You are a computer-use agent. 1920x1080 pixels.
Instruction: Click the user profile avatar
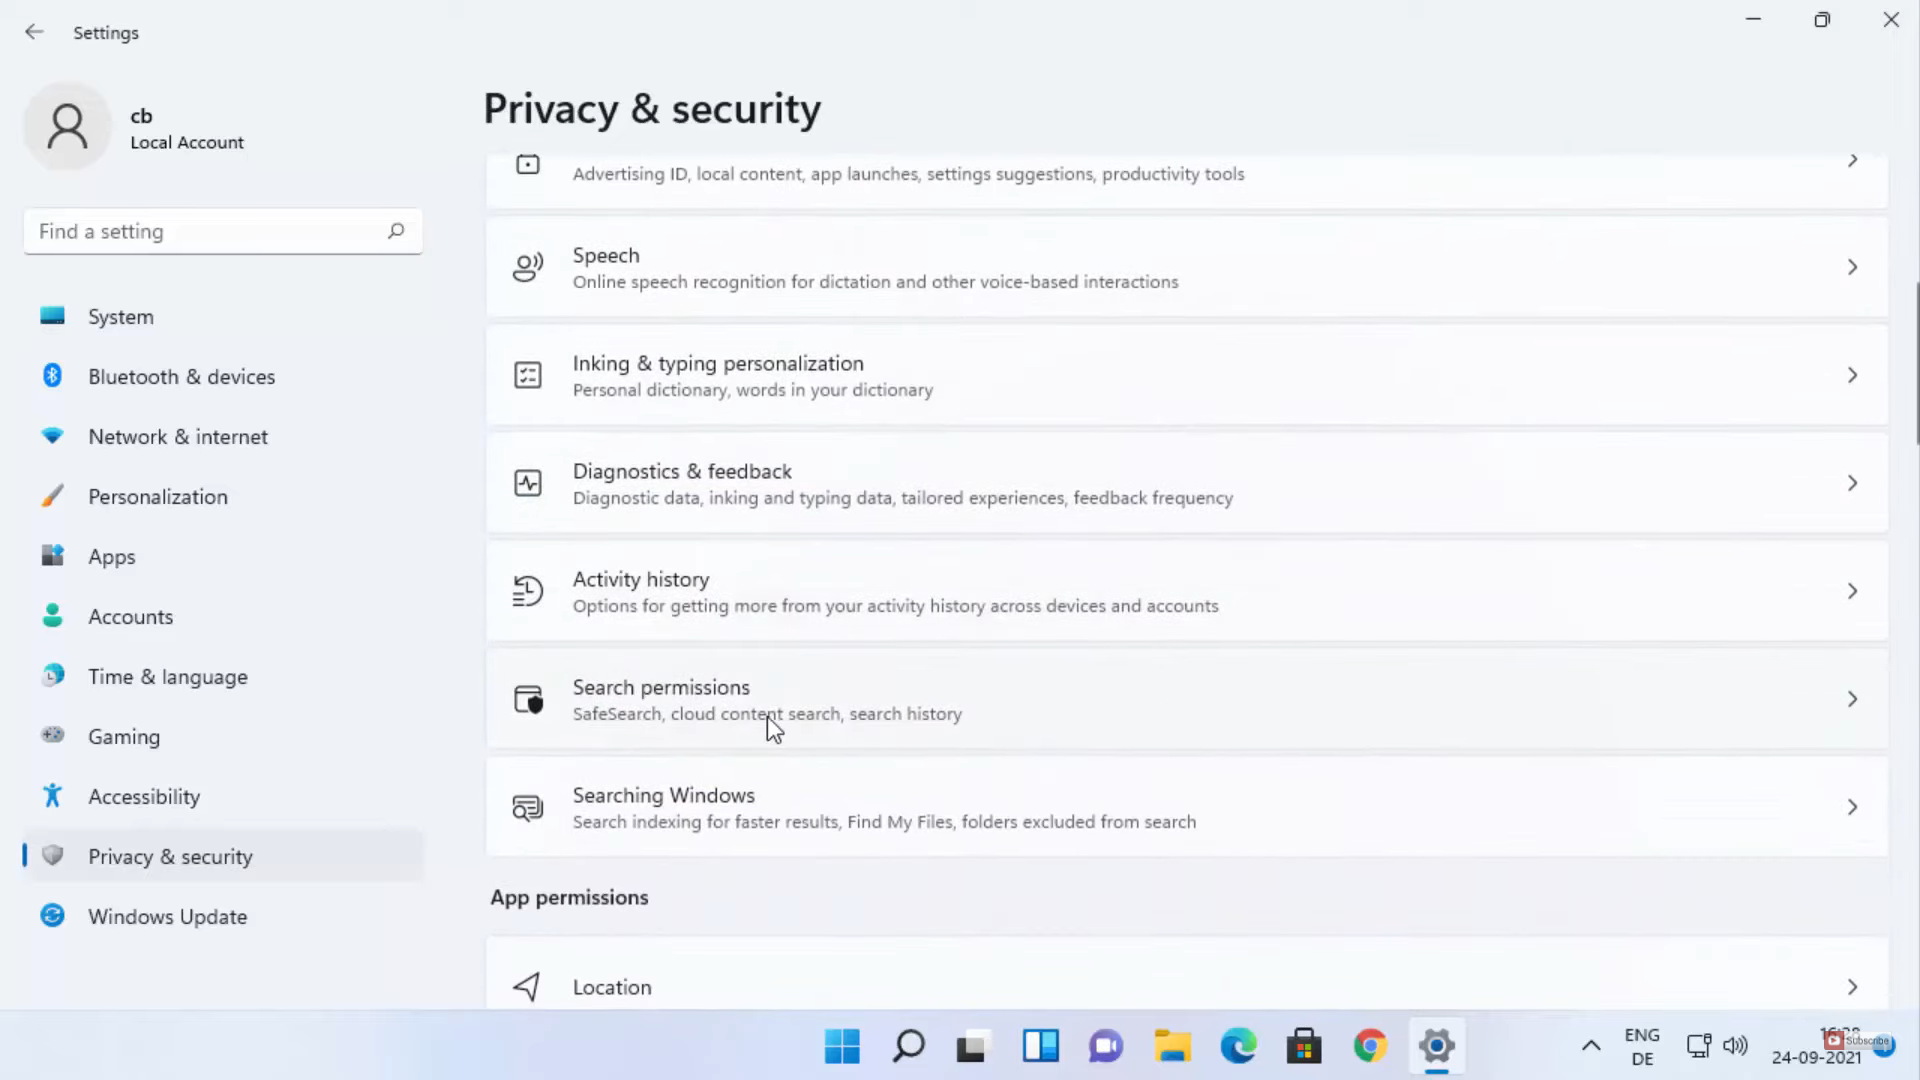[67, 127]
